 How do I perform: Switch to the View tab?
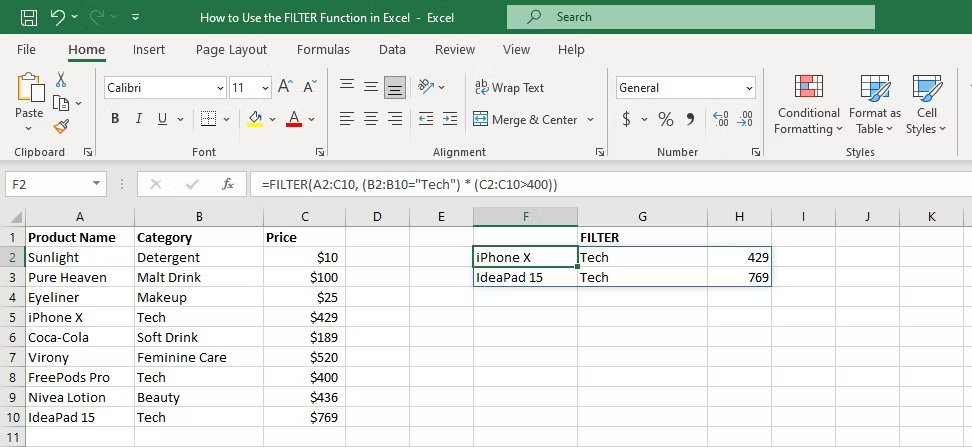tap(516, 50)
